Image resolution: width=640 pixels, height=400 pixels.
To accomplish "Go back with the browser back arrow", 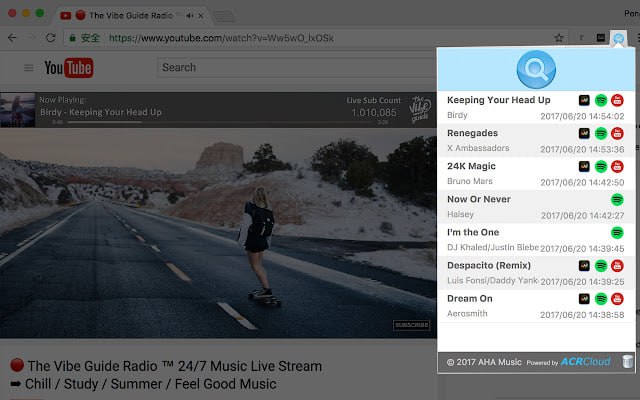I will tap(12, 38).
